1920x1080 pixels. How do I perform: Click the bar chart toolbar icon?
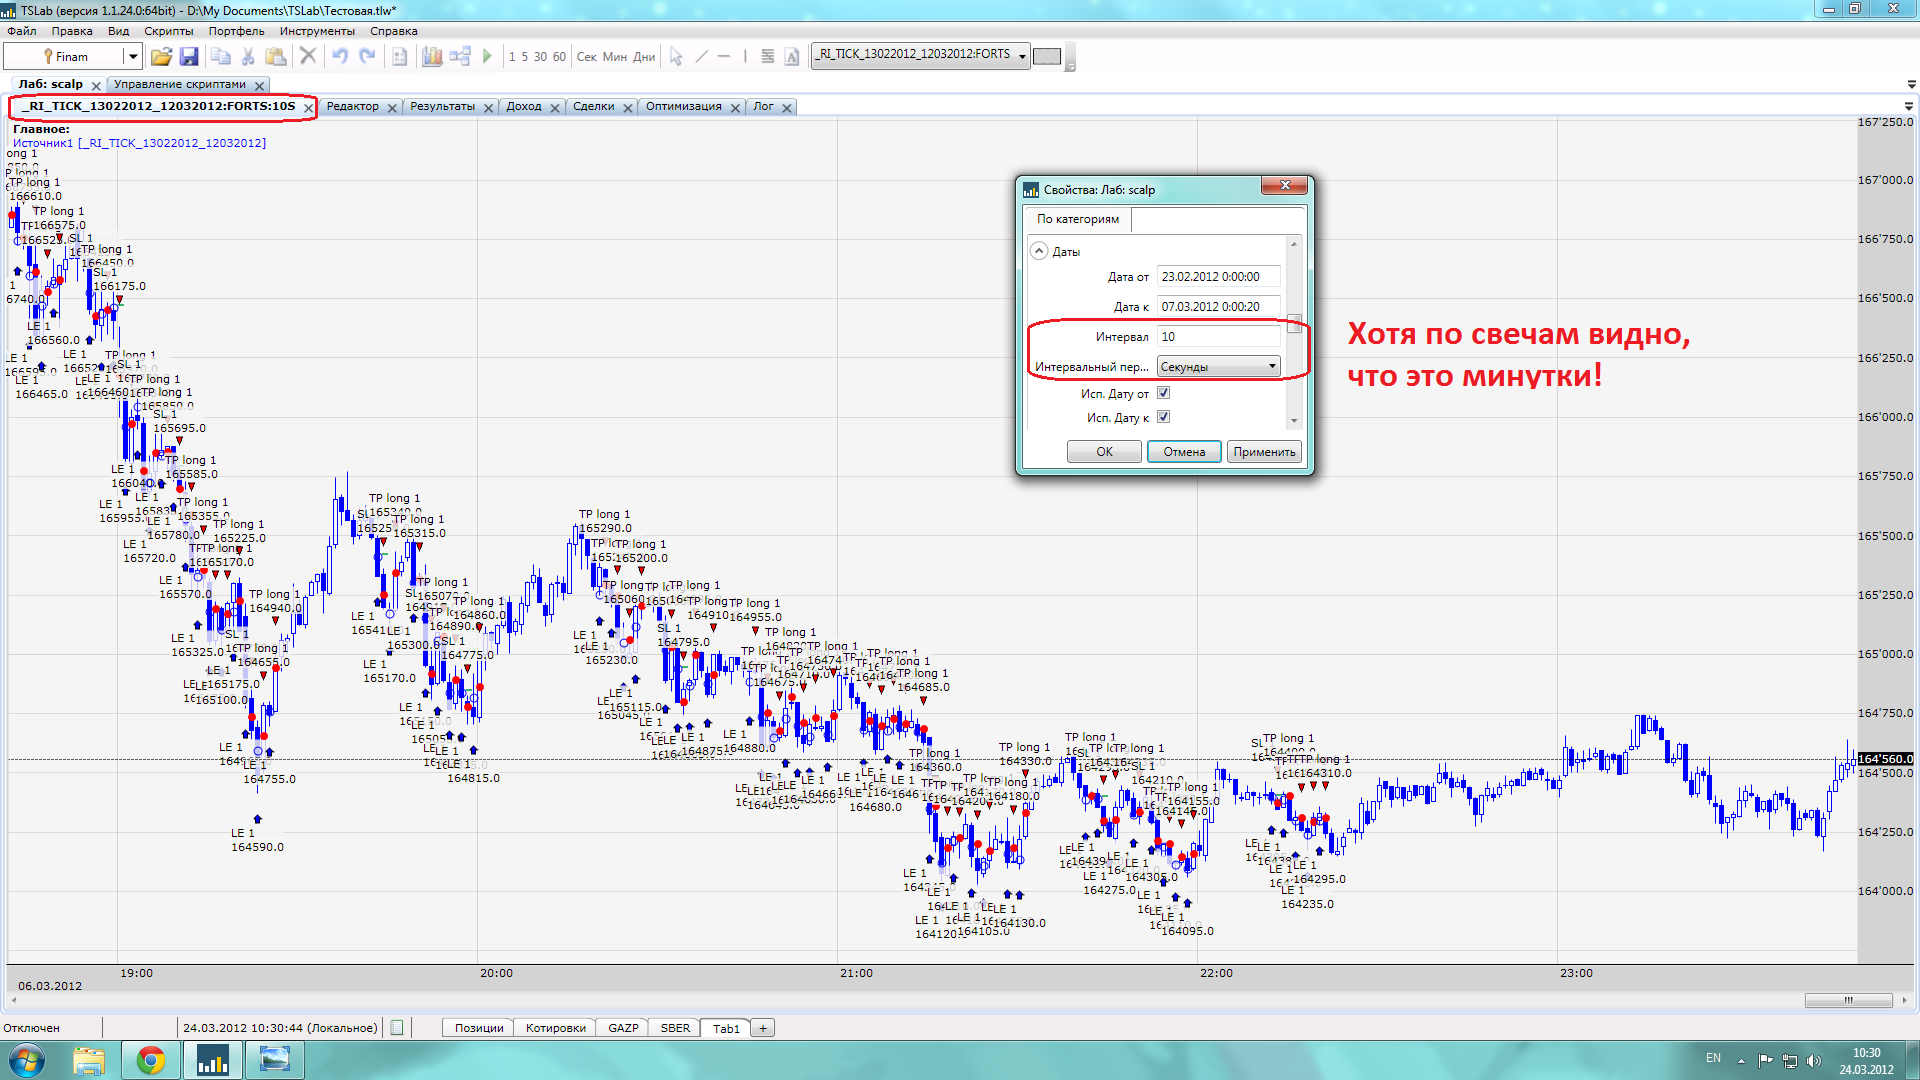[432, 56]
